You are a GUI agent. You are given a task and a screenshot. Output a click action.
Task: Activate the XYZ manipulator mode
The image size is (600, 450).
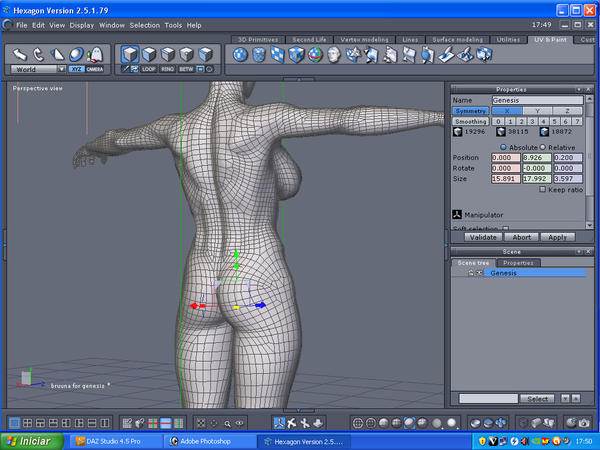(77, 70)
